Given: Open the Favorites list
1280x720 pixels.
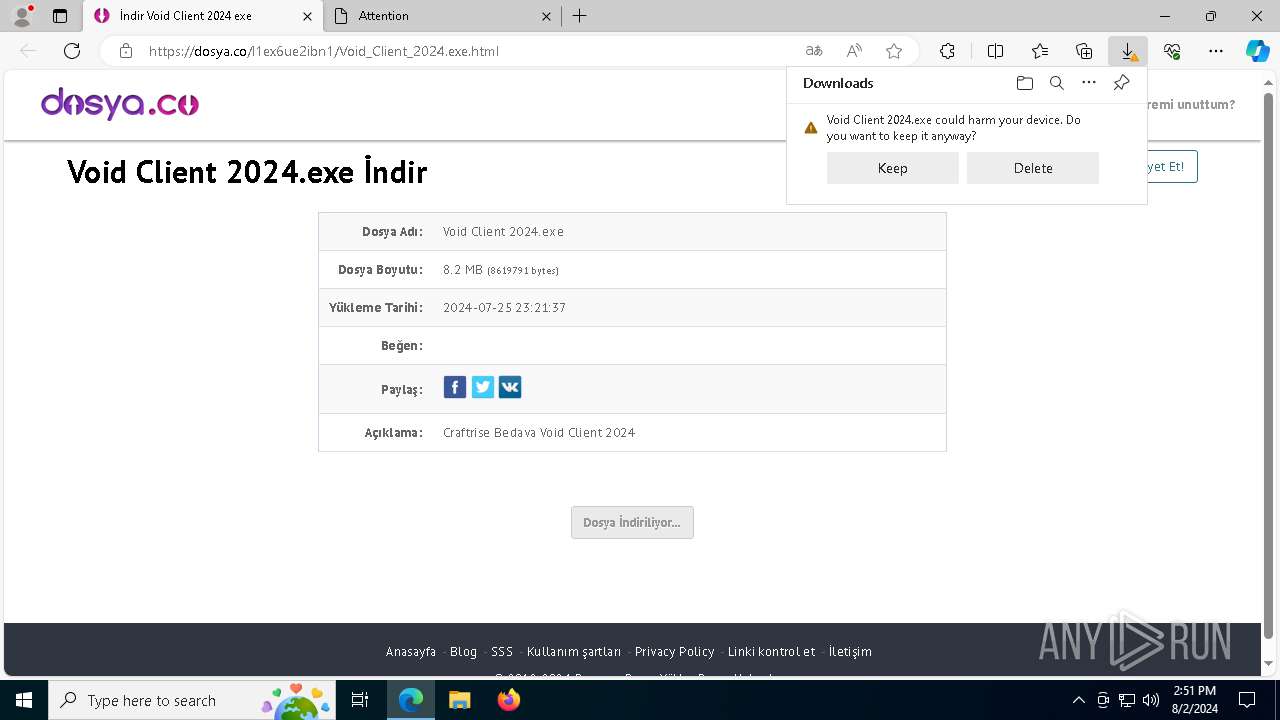Looking at the screenshot, I should pos(1040,51).
